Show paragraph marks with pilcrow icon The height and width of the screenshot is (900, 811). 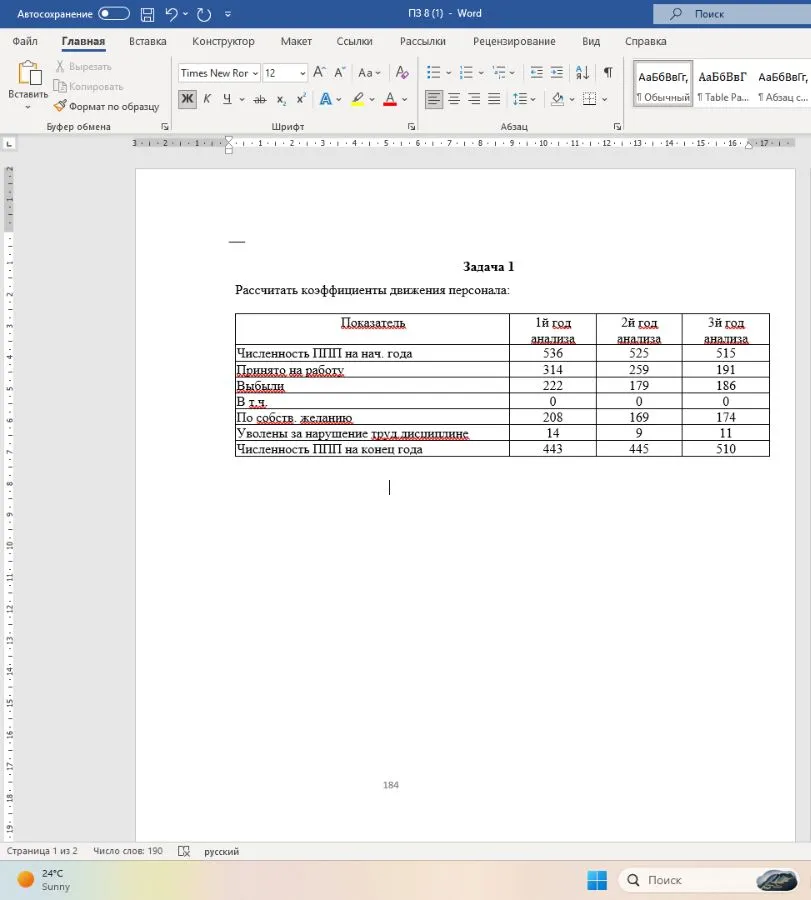click(608, 72)
